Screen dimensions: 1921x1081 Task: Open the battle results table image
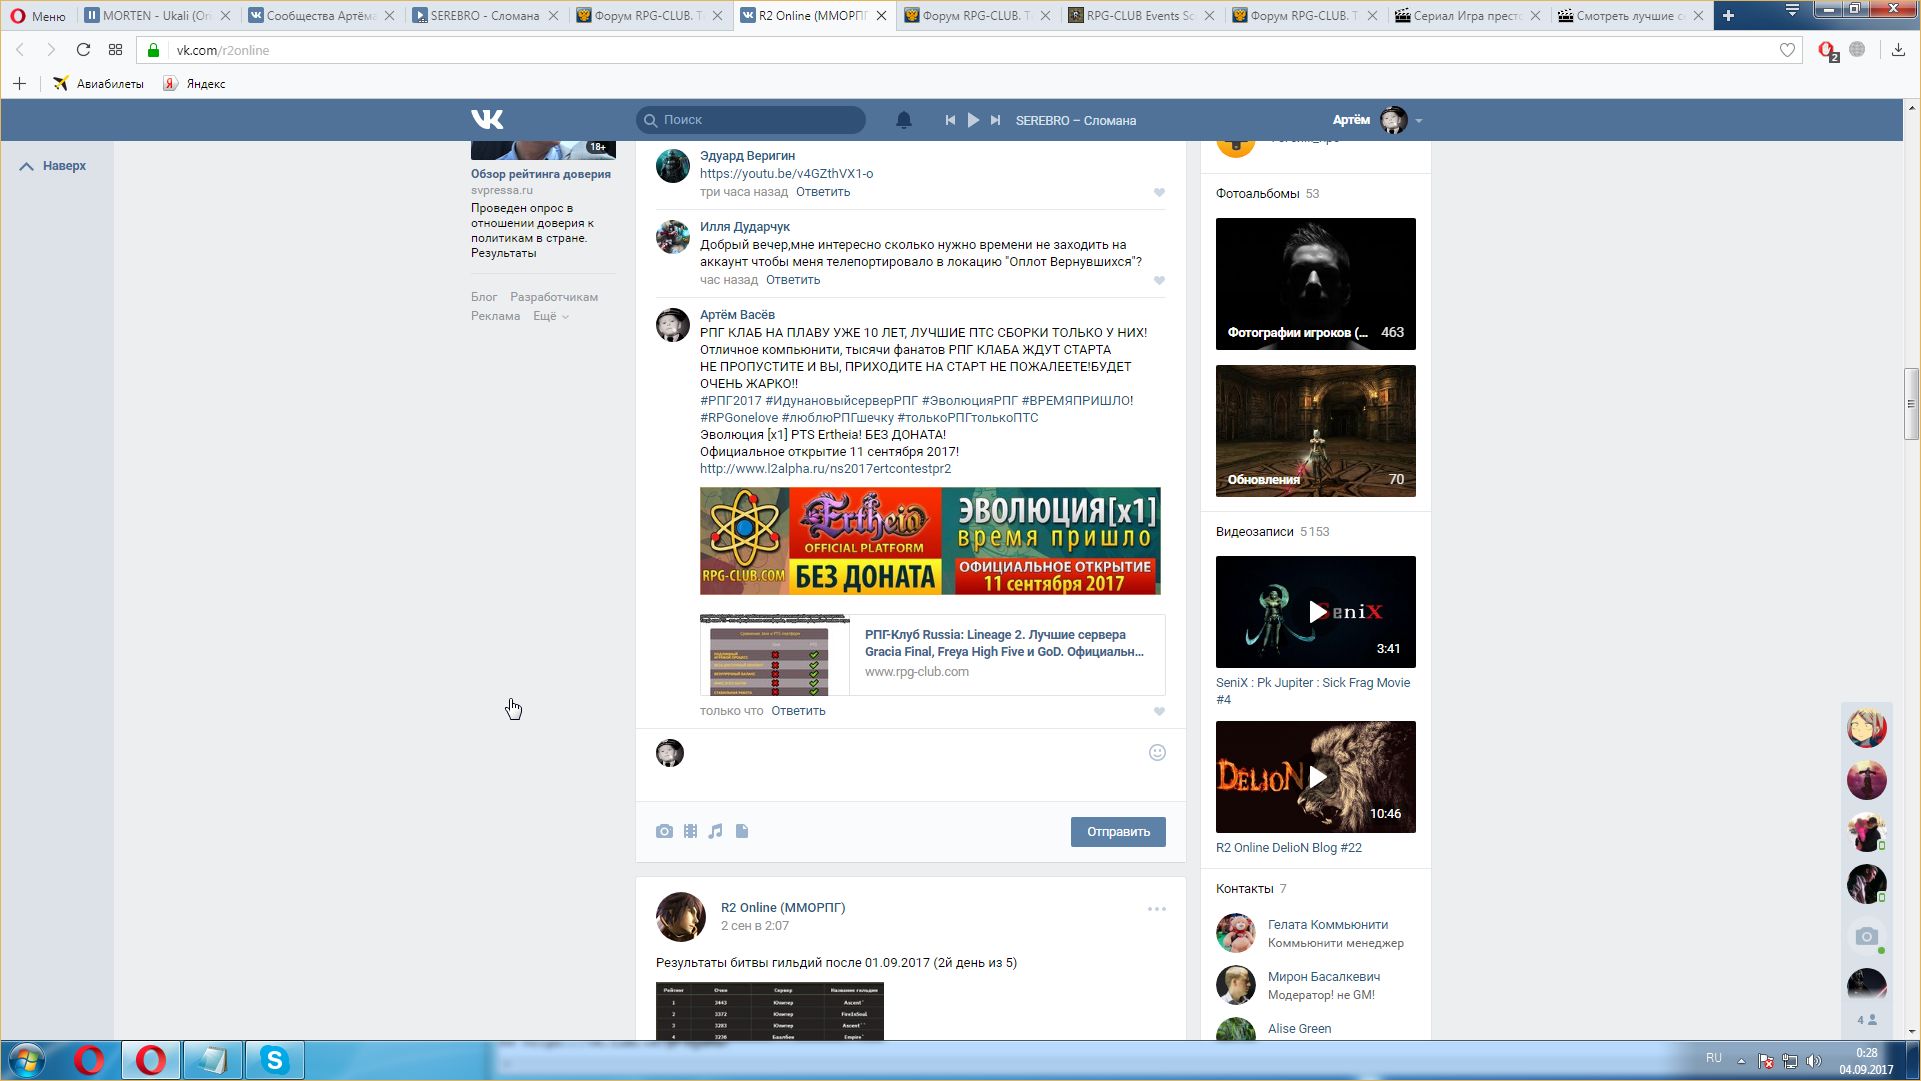770,1011
